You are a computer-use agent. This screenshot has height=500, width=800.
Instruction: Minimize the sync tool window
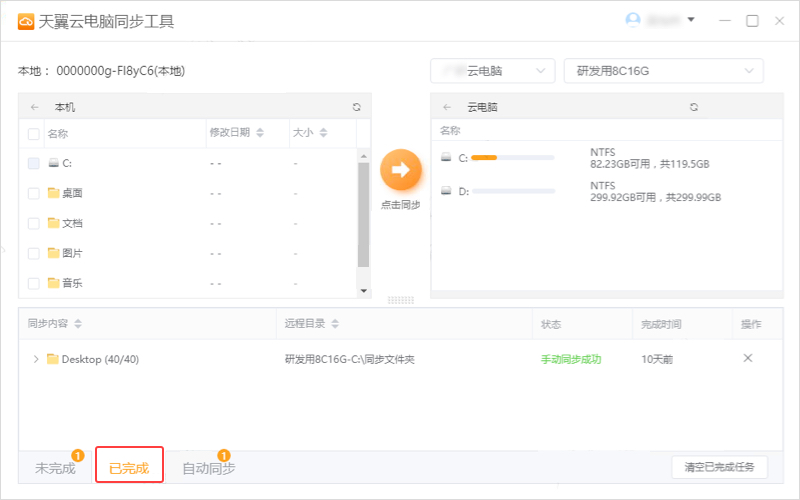point(725,20)
